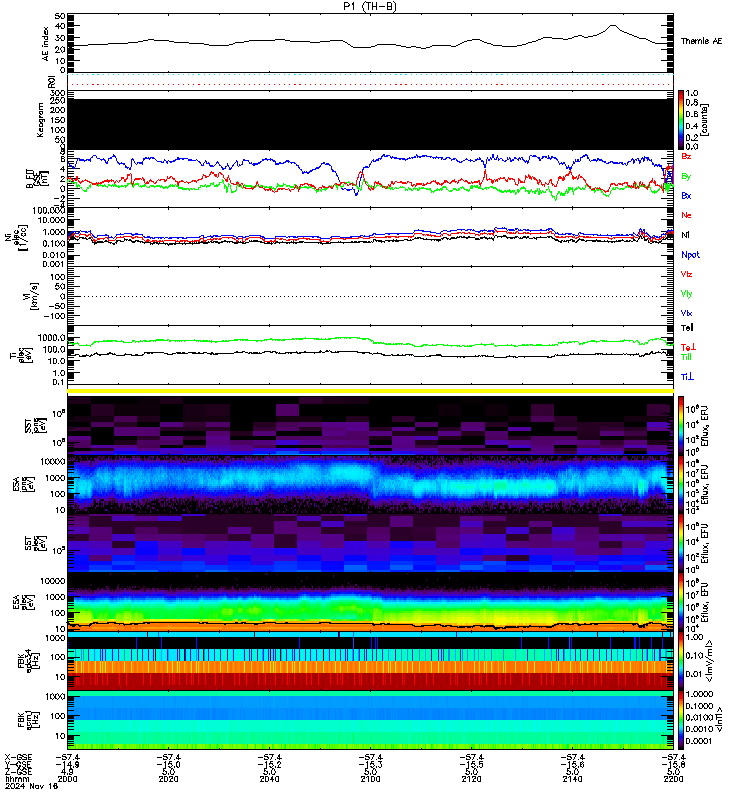This screenshot has width=750, height=800.
Task: Click the '2120' time tick label
Action: pos(471,779)
